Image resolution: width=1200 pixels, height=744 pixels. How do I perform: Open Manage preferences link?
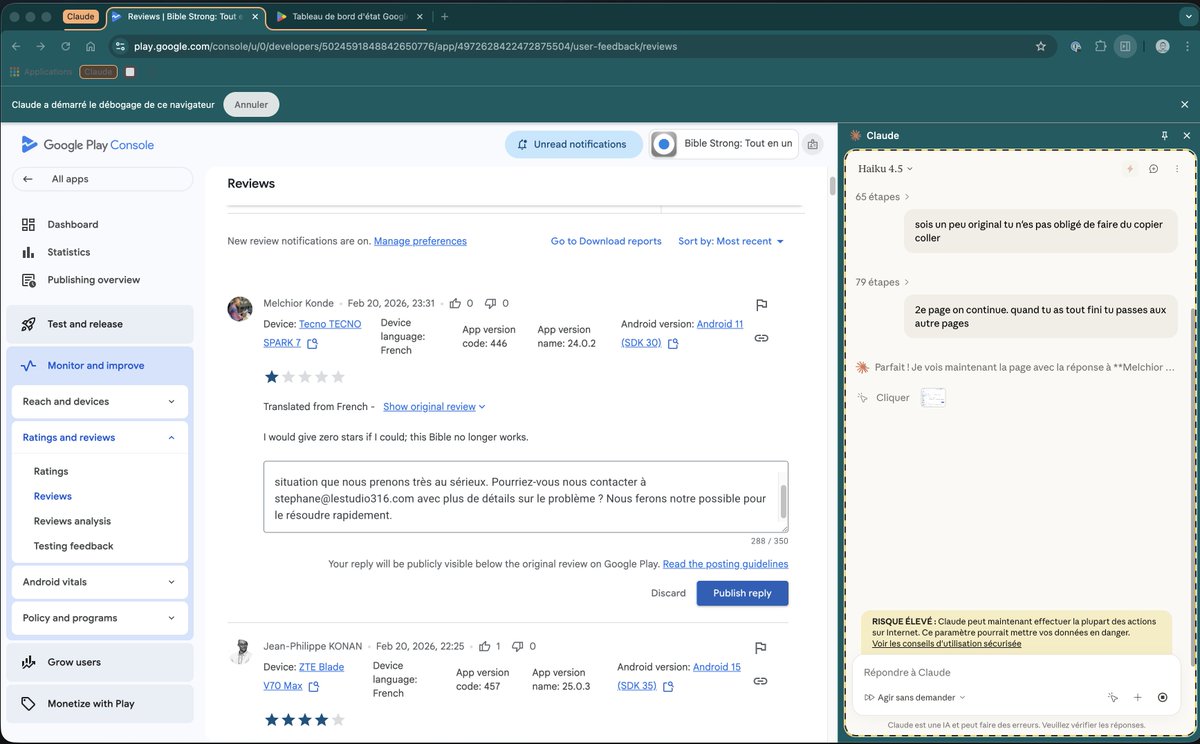click(x=420, y=241)
